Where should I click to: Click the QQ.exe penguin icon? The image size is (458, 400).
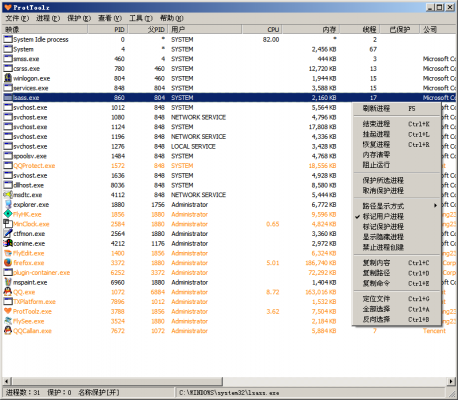point(8,292)
